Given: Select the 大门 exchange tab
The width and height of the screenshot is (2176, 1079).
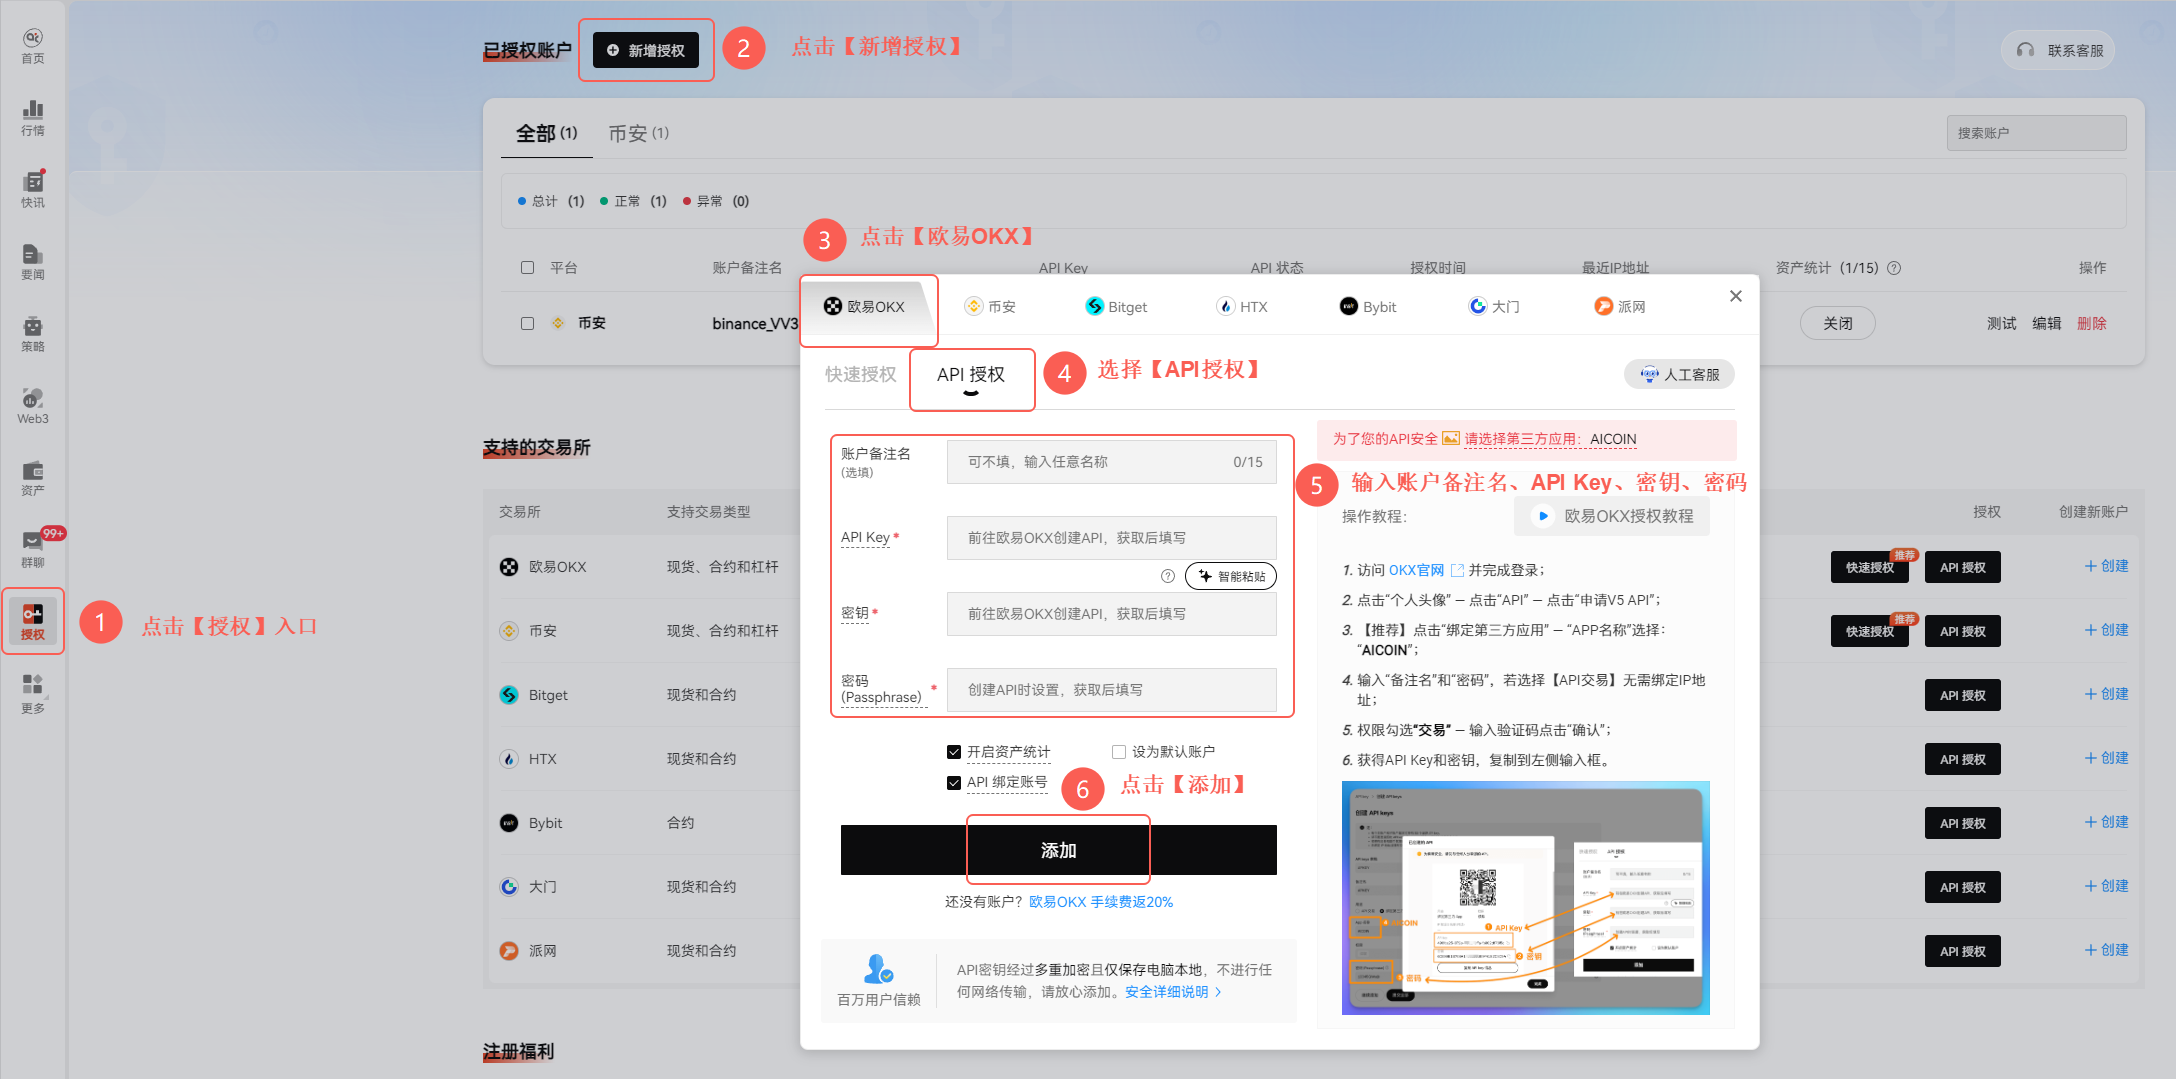Looking at the screenshot, I should pos(1494,307).
